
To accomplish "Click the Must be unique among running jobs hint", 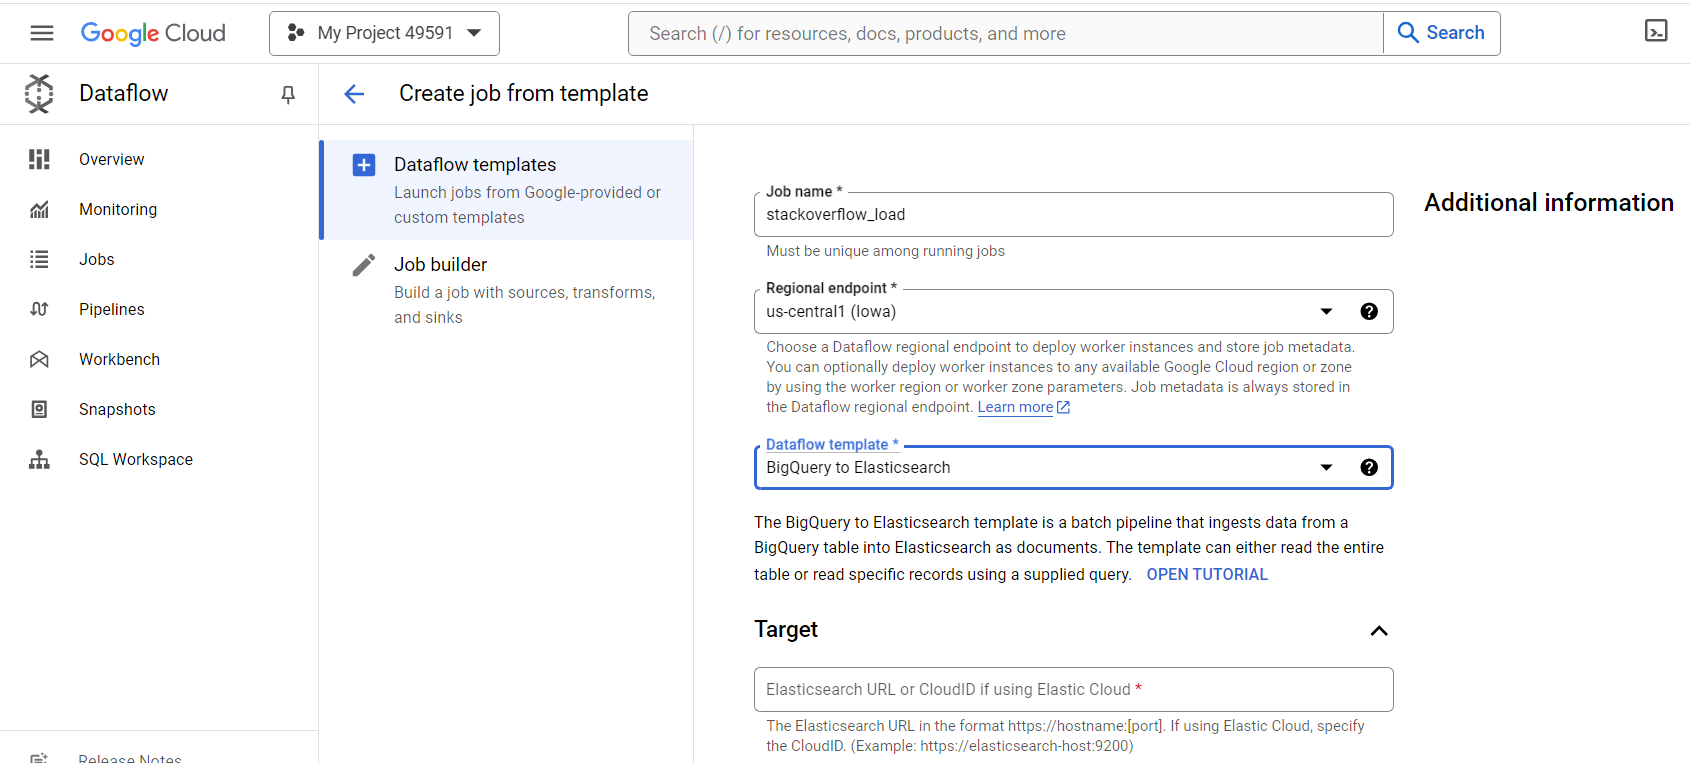I will pyautogui.click(x=886, y=251).
